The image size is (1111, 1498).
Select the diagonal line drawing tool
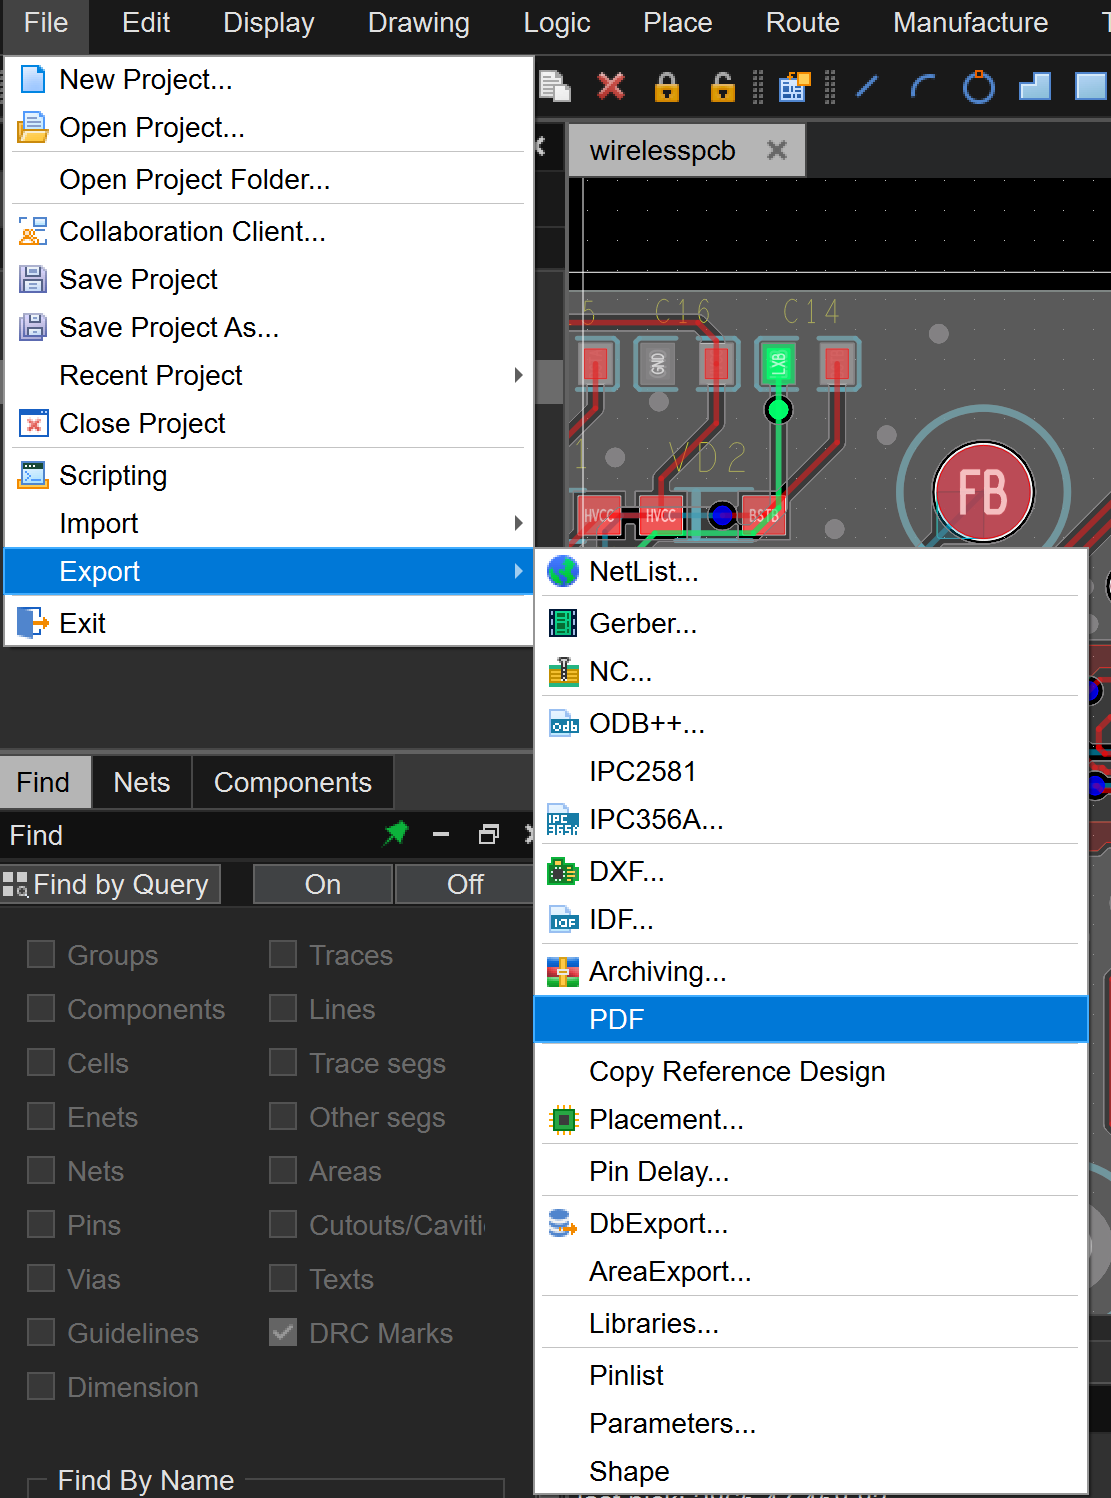click(x=867, y=88)
